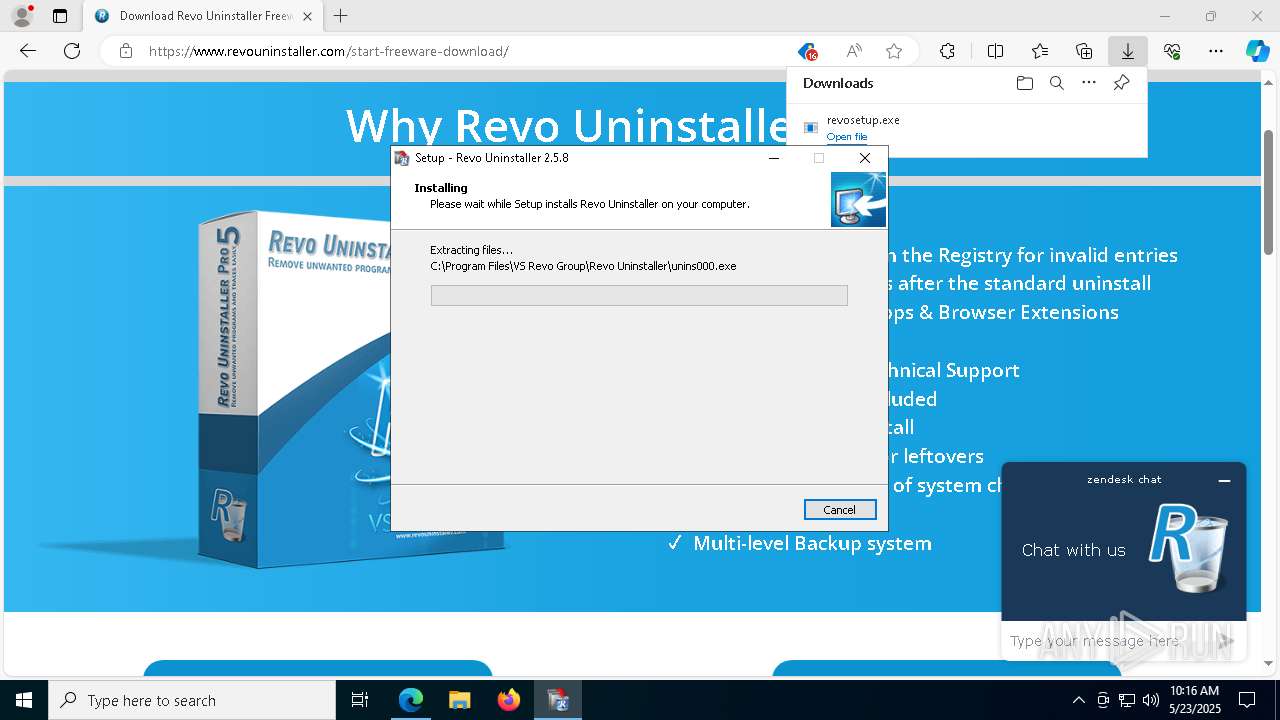Open network status tray icon
Screen dimensions: 1280x720
click(x=1126, y=700)
